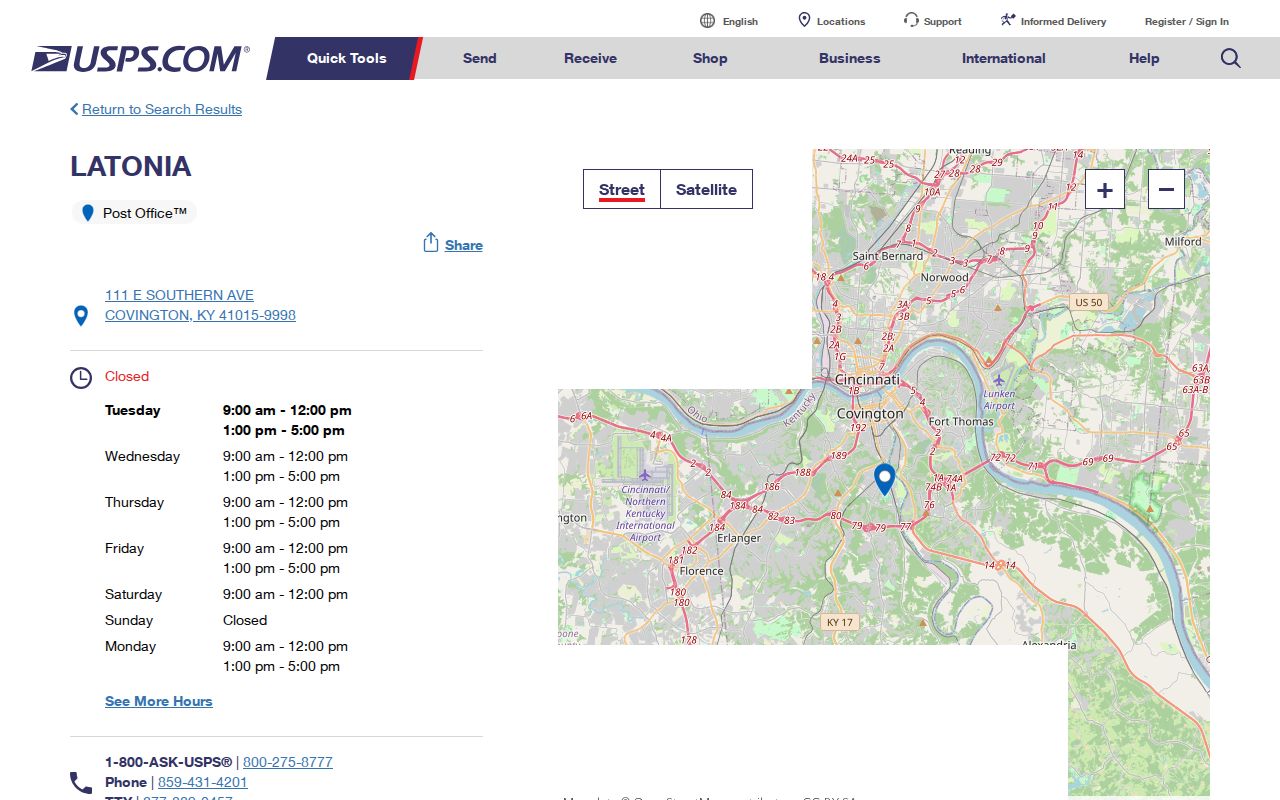Open the Shop menu
The width and height of the screenshot is (1280, 800).
click(710, 58)
